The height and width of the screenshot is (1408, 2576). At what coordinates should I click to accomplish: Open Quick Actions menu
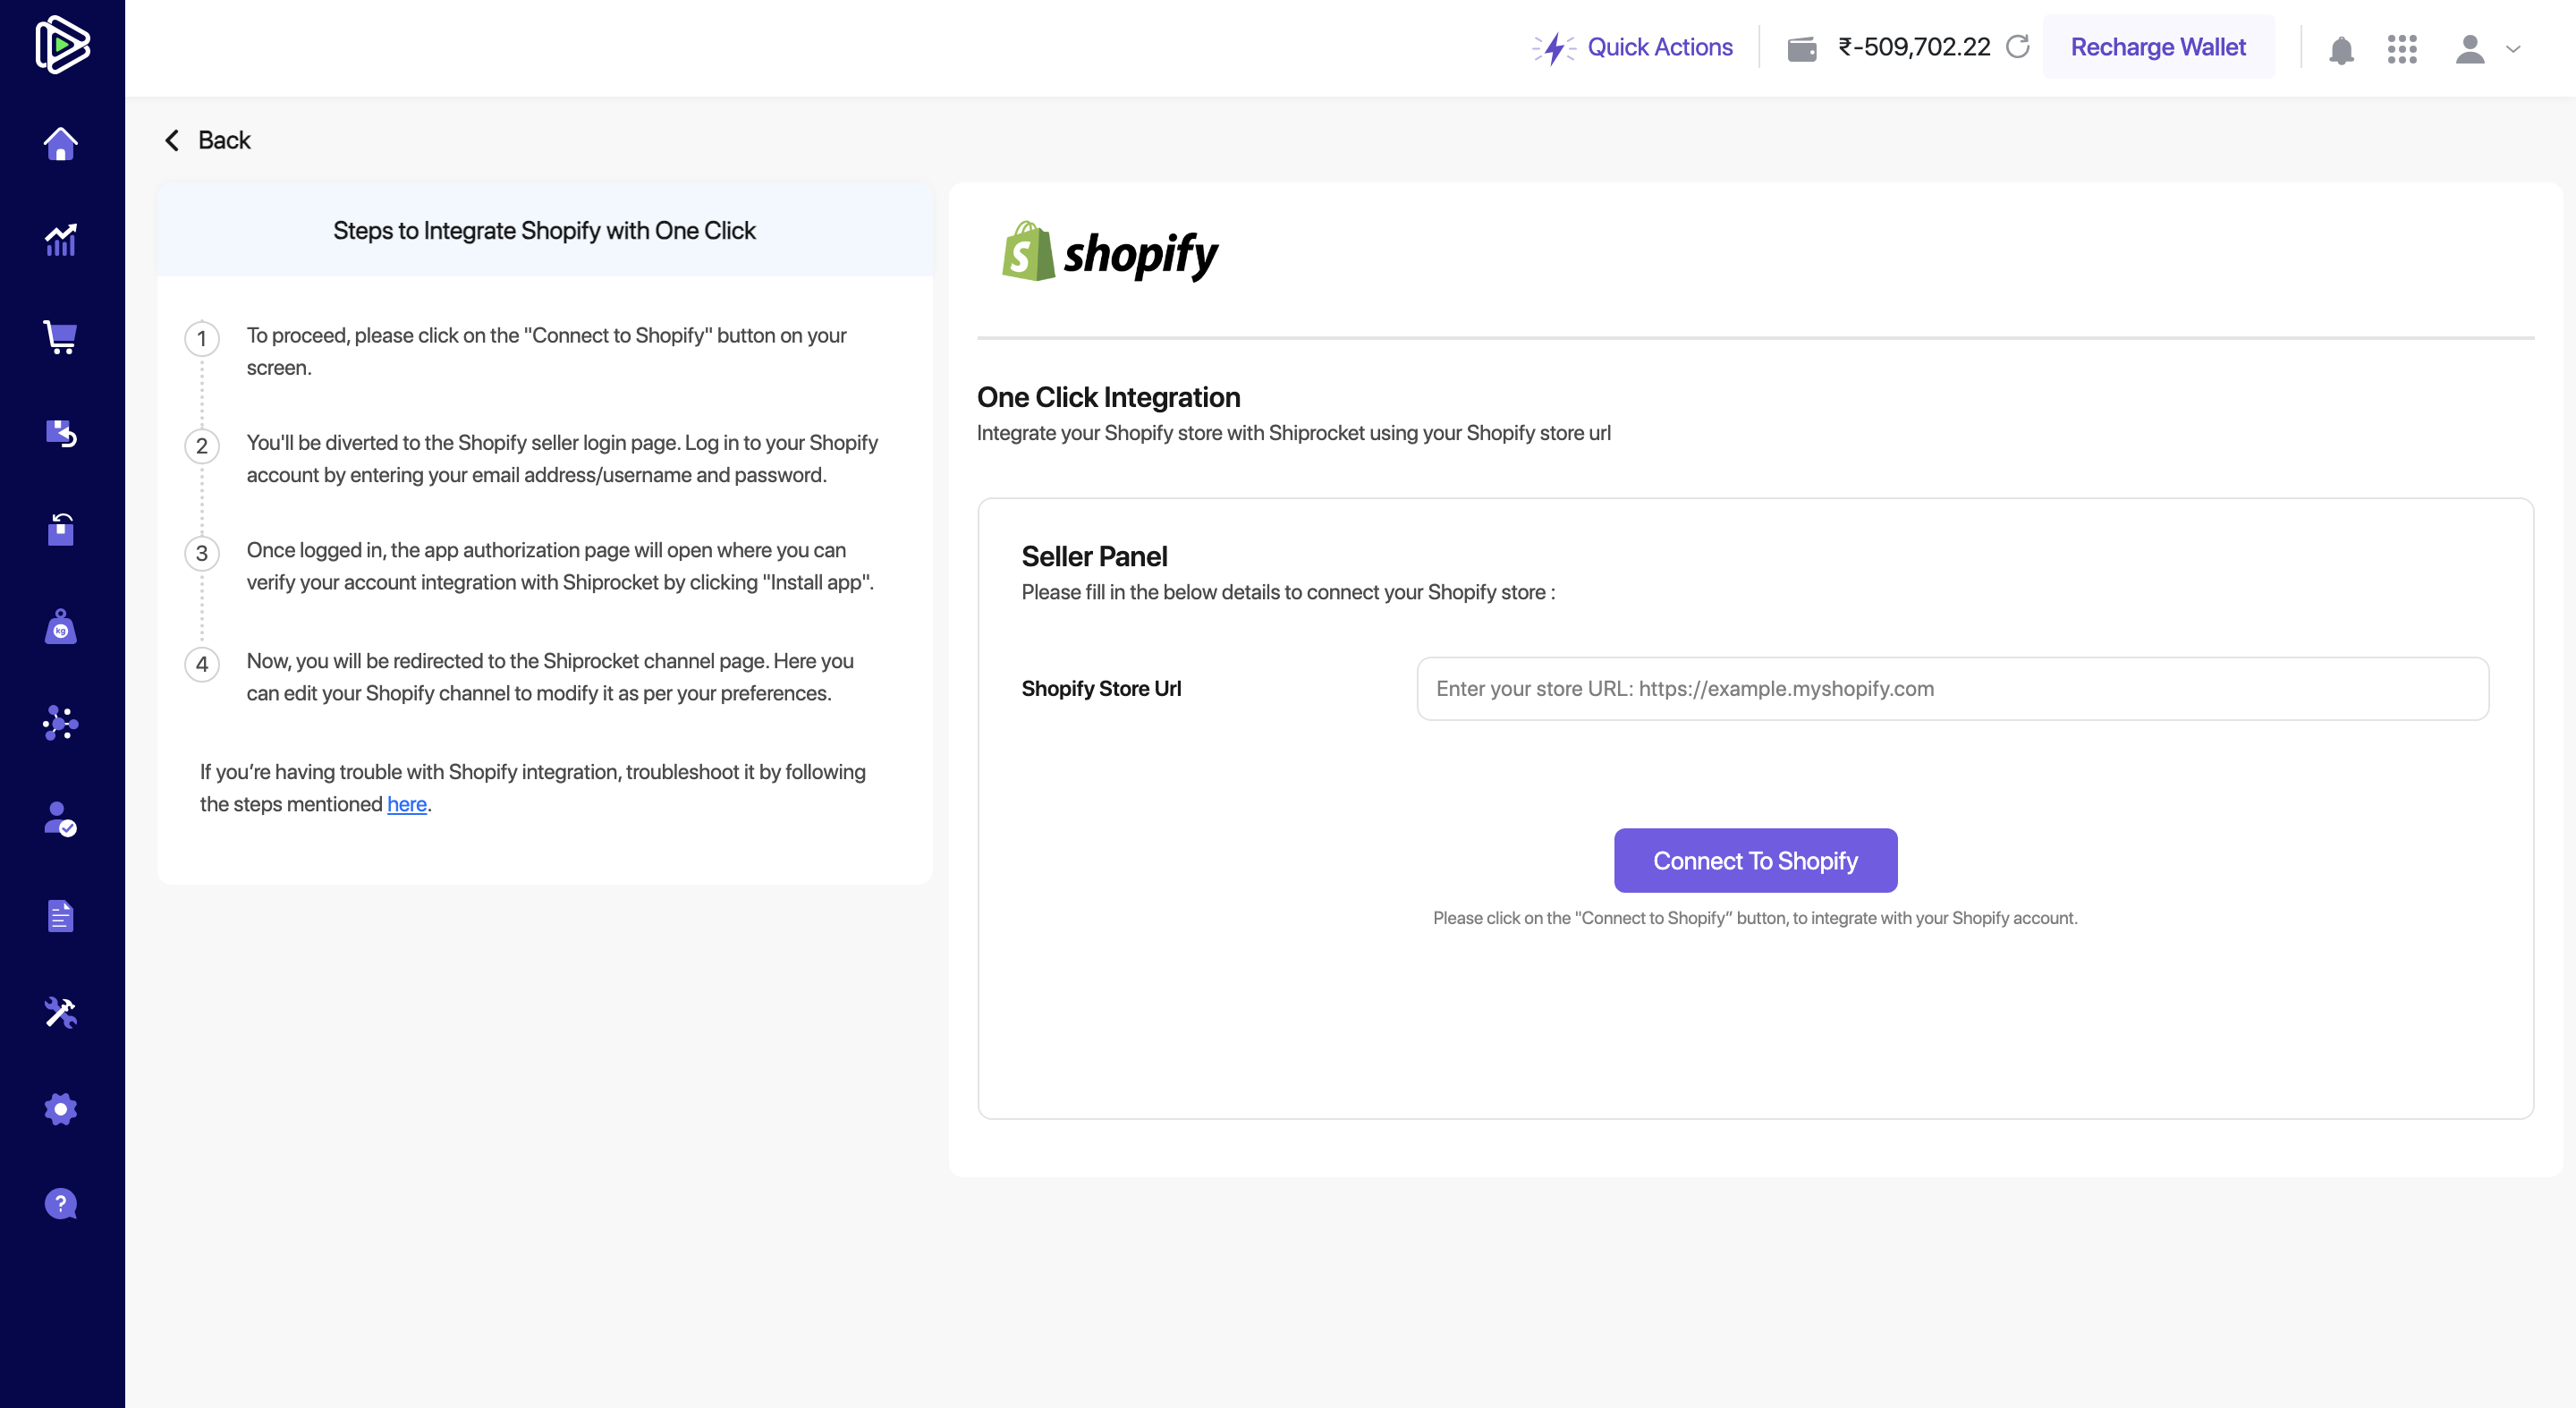coord(1633,47)
